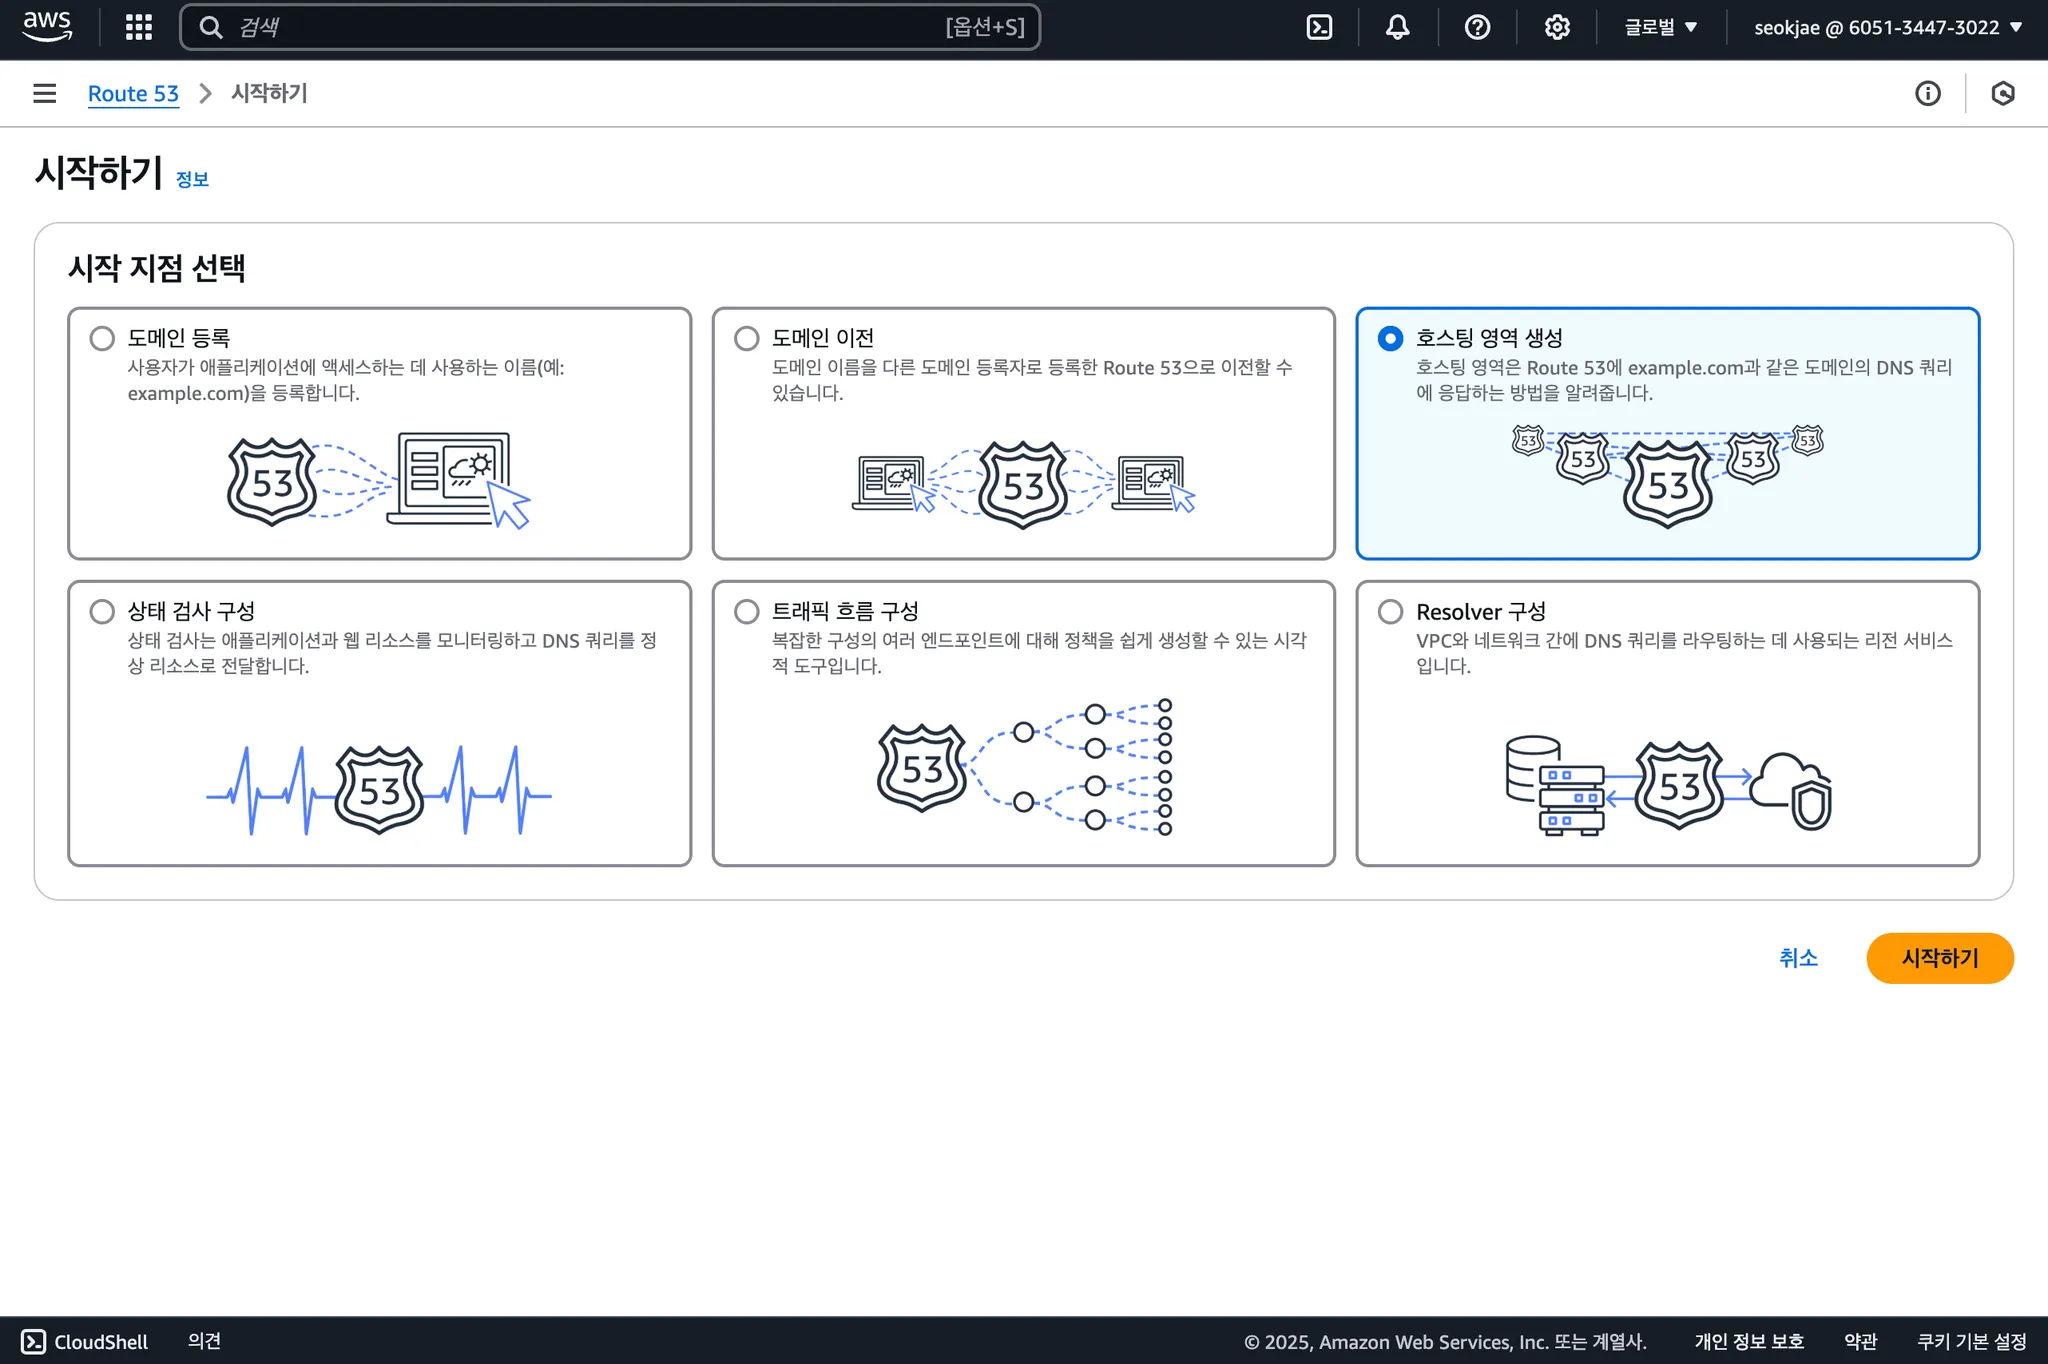Open the hexagon icon beside info
The height and width of the screenshot is (1364, 2048).
(2002, 93)
